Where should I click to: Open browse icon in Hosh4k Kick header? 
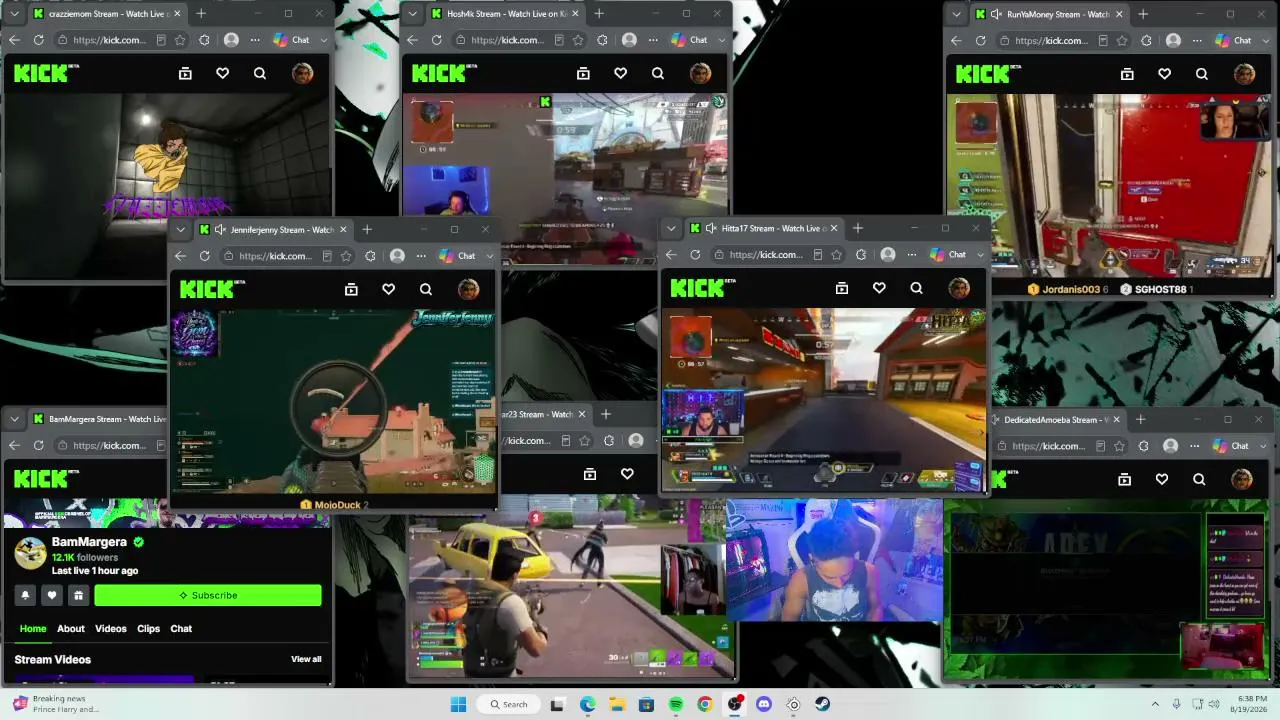tap(583, 73)
